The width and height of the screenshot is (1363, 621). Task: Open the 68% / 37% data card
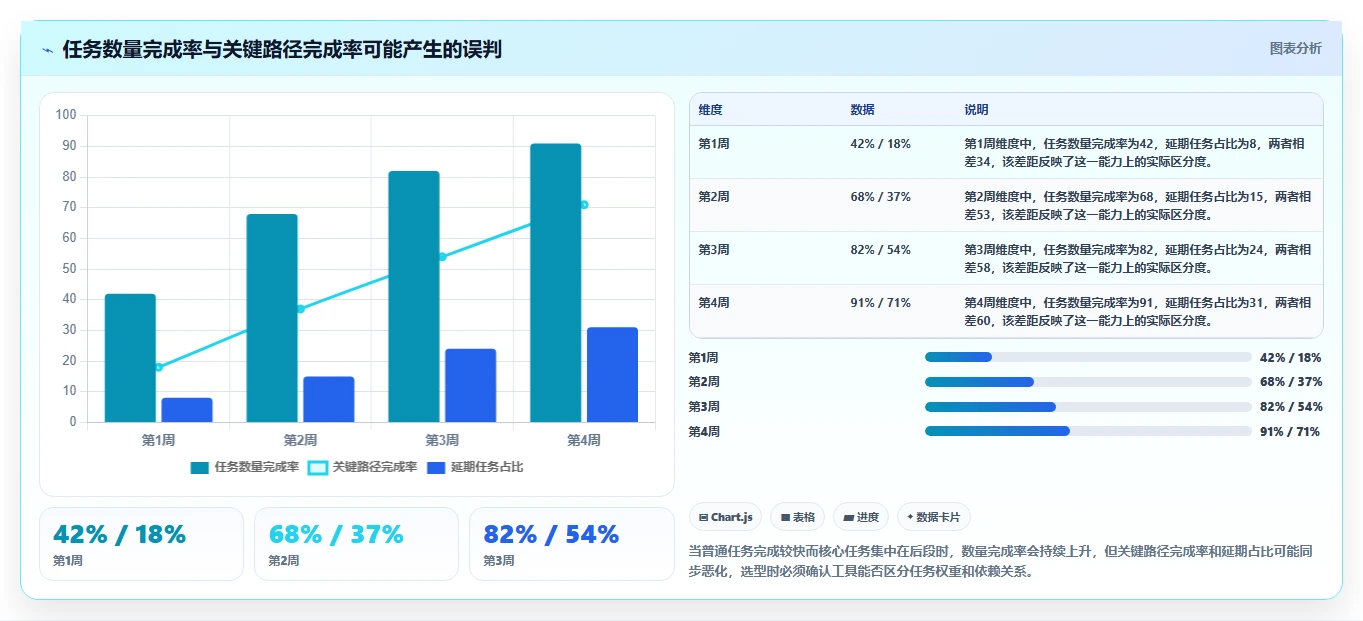point(356,544)
